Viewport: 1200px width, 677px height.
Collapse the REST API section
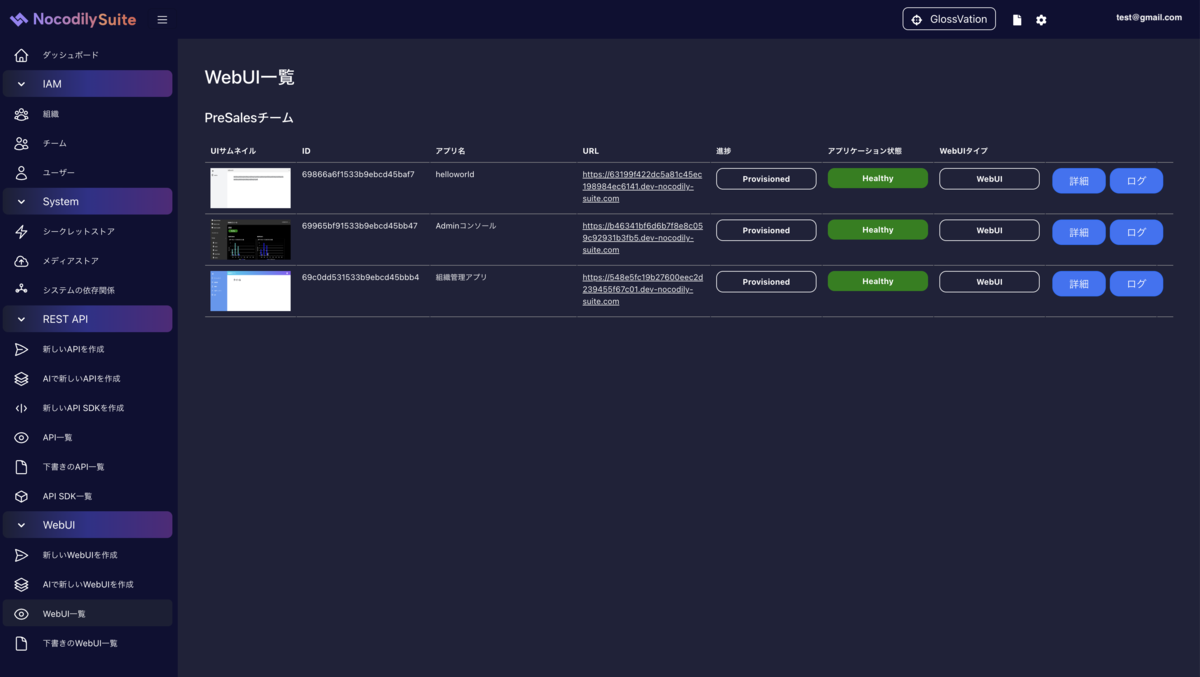[x=88, y=319]
